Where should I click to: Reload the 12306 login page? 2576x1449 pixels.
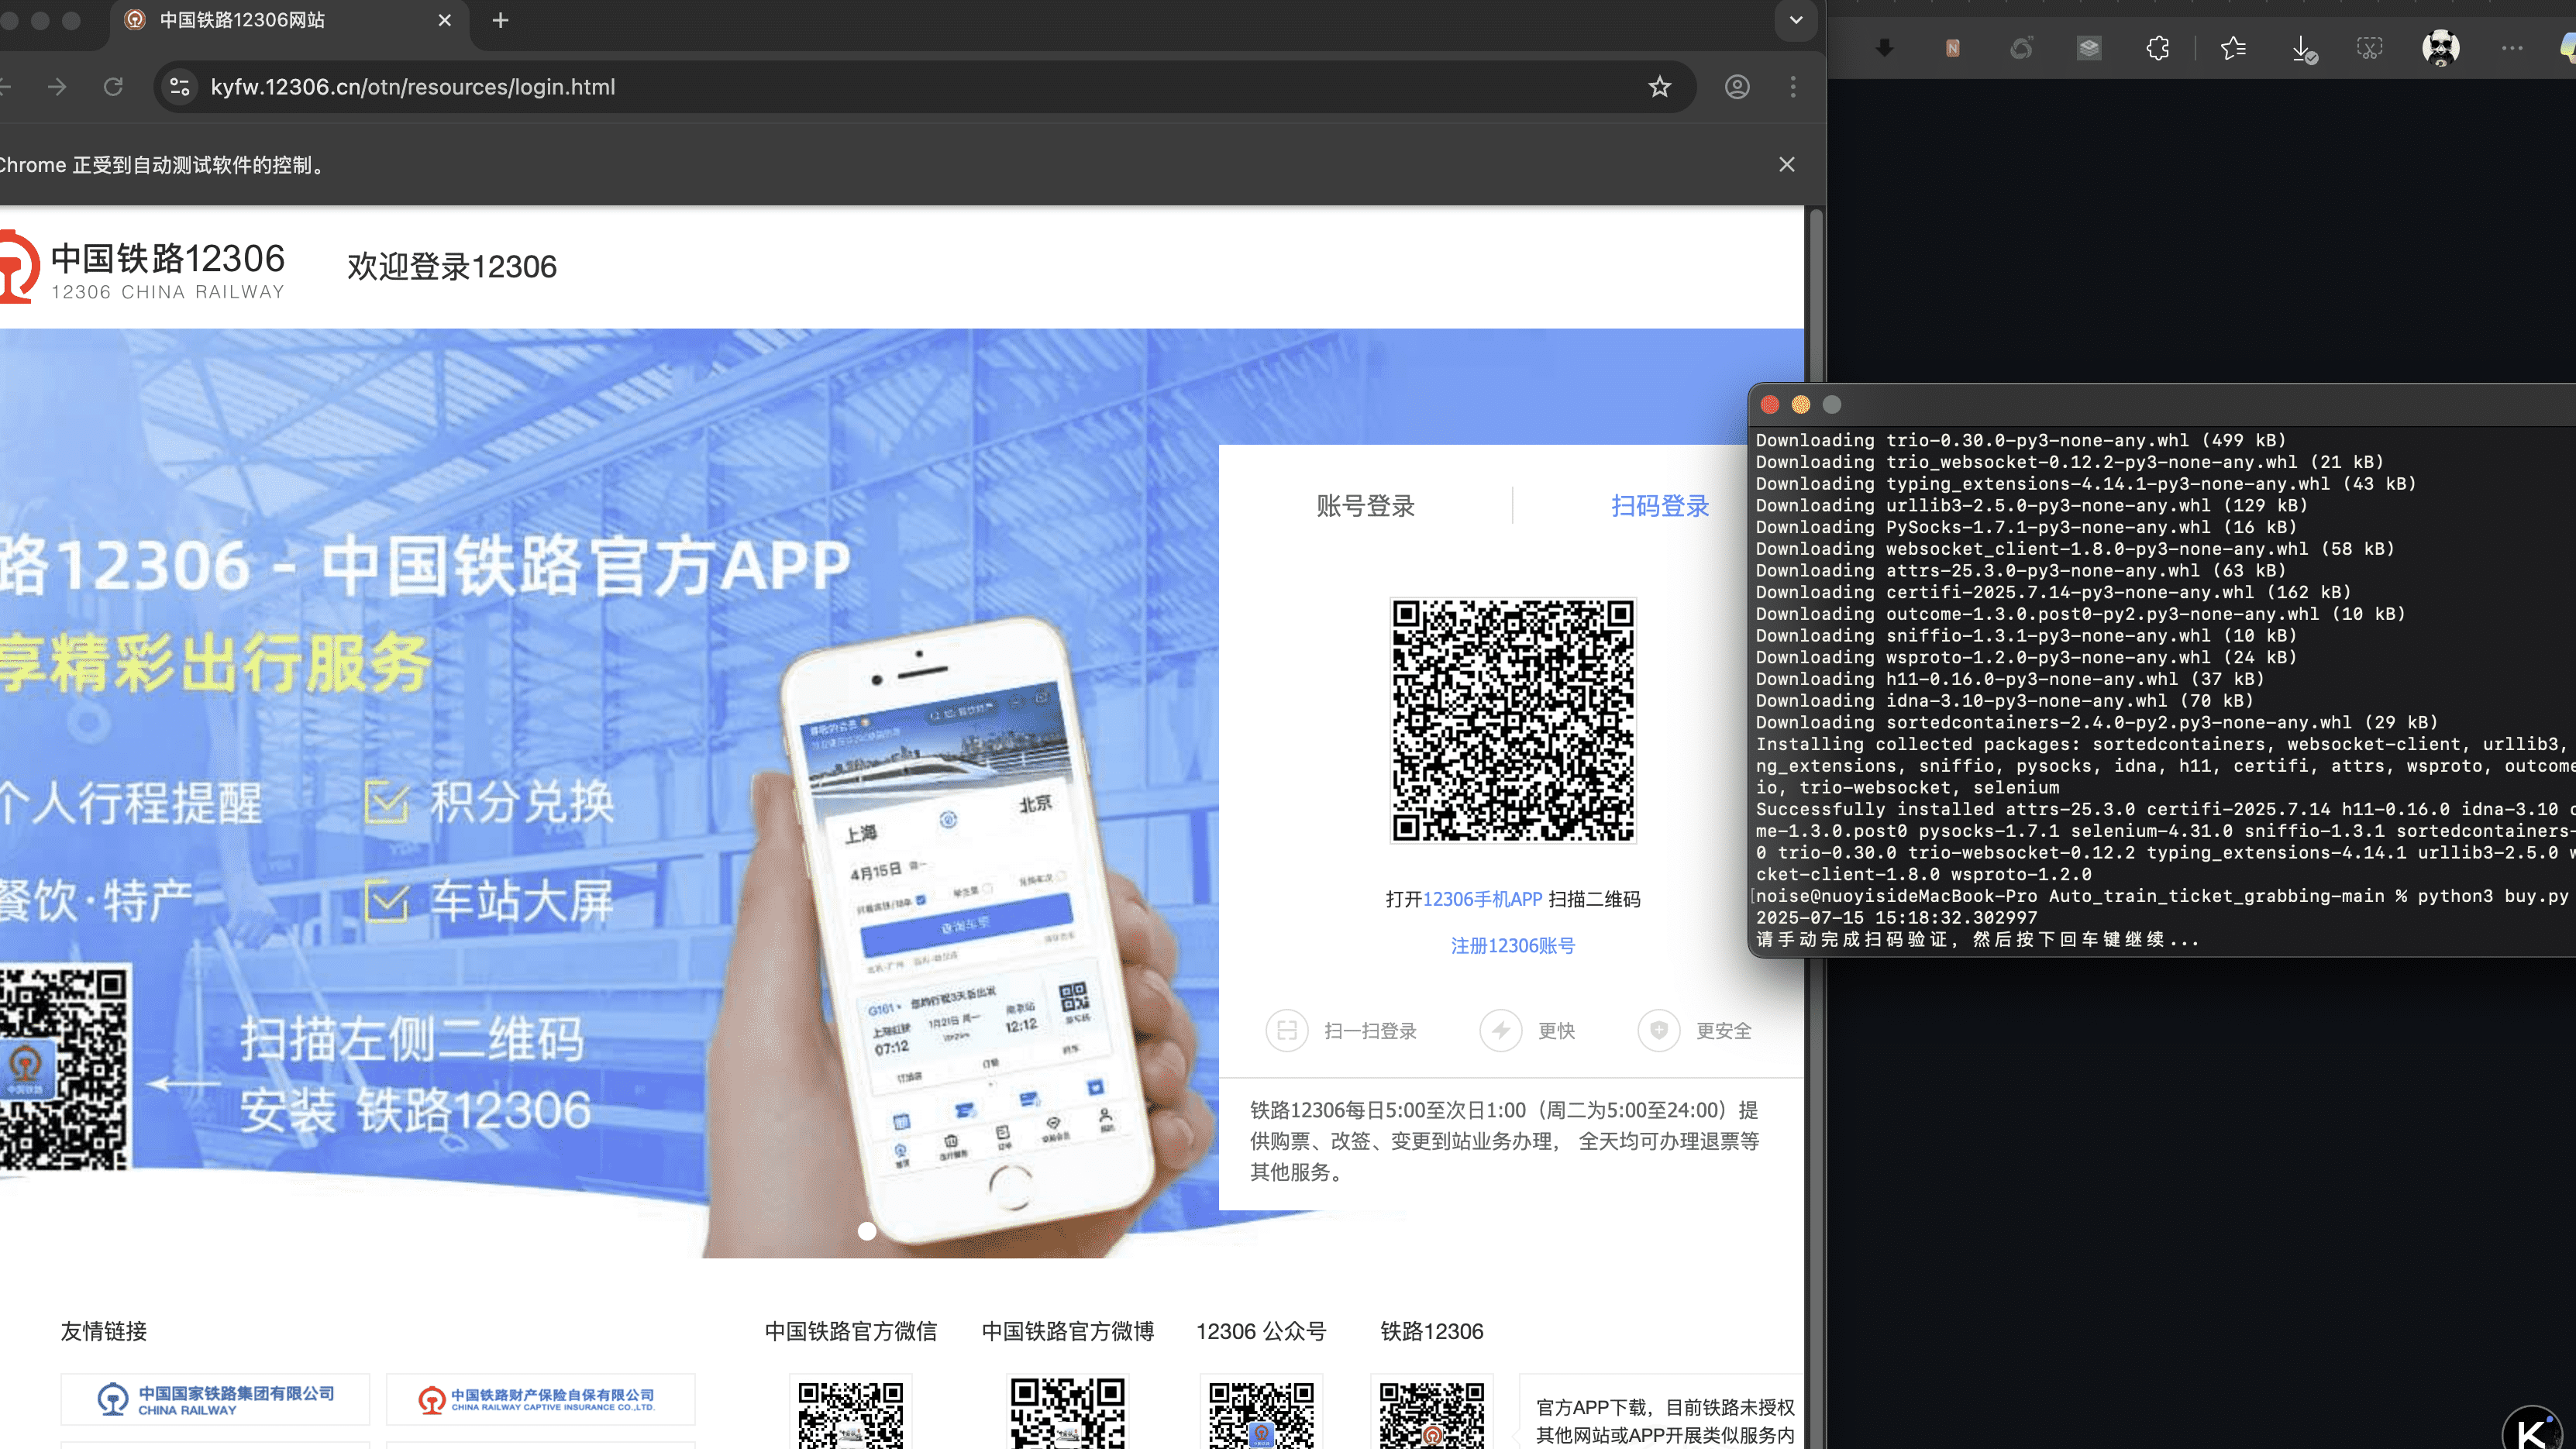(113, 87)
